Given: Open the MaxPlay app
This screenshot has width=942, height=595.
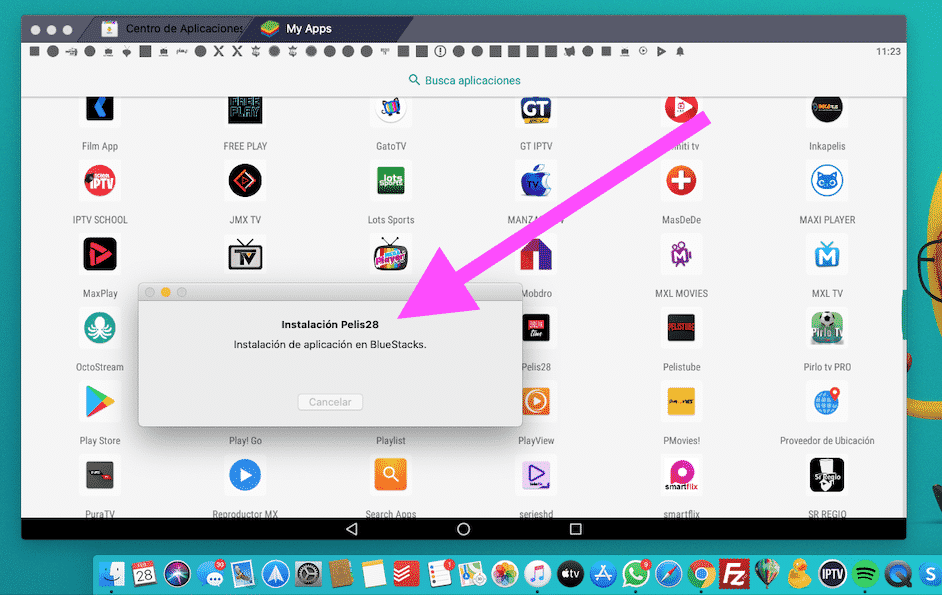Looking at the screenshot, I should [99, 254].
